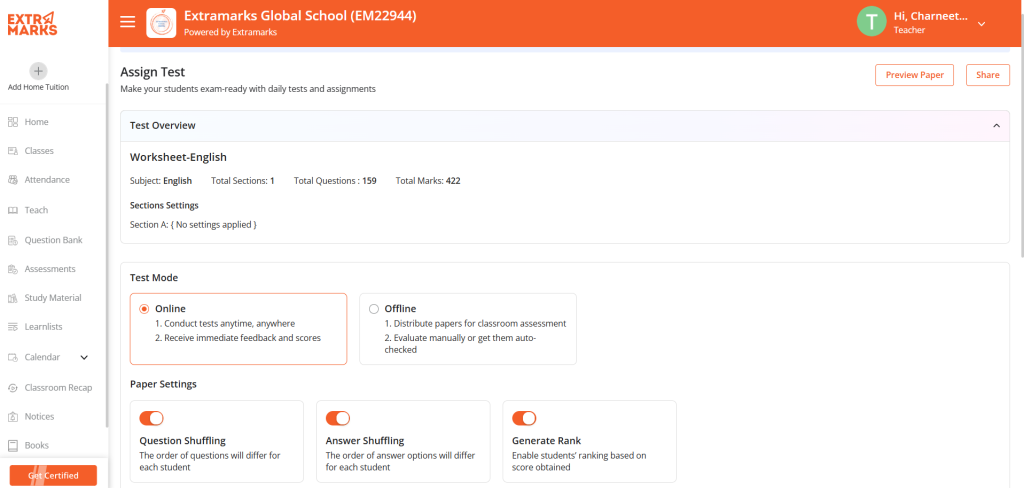This screenshot has width=1024, height=488.
Task: Disable the Answer Shuffling toggle
Action: [338, 418]
